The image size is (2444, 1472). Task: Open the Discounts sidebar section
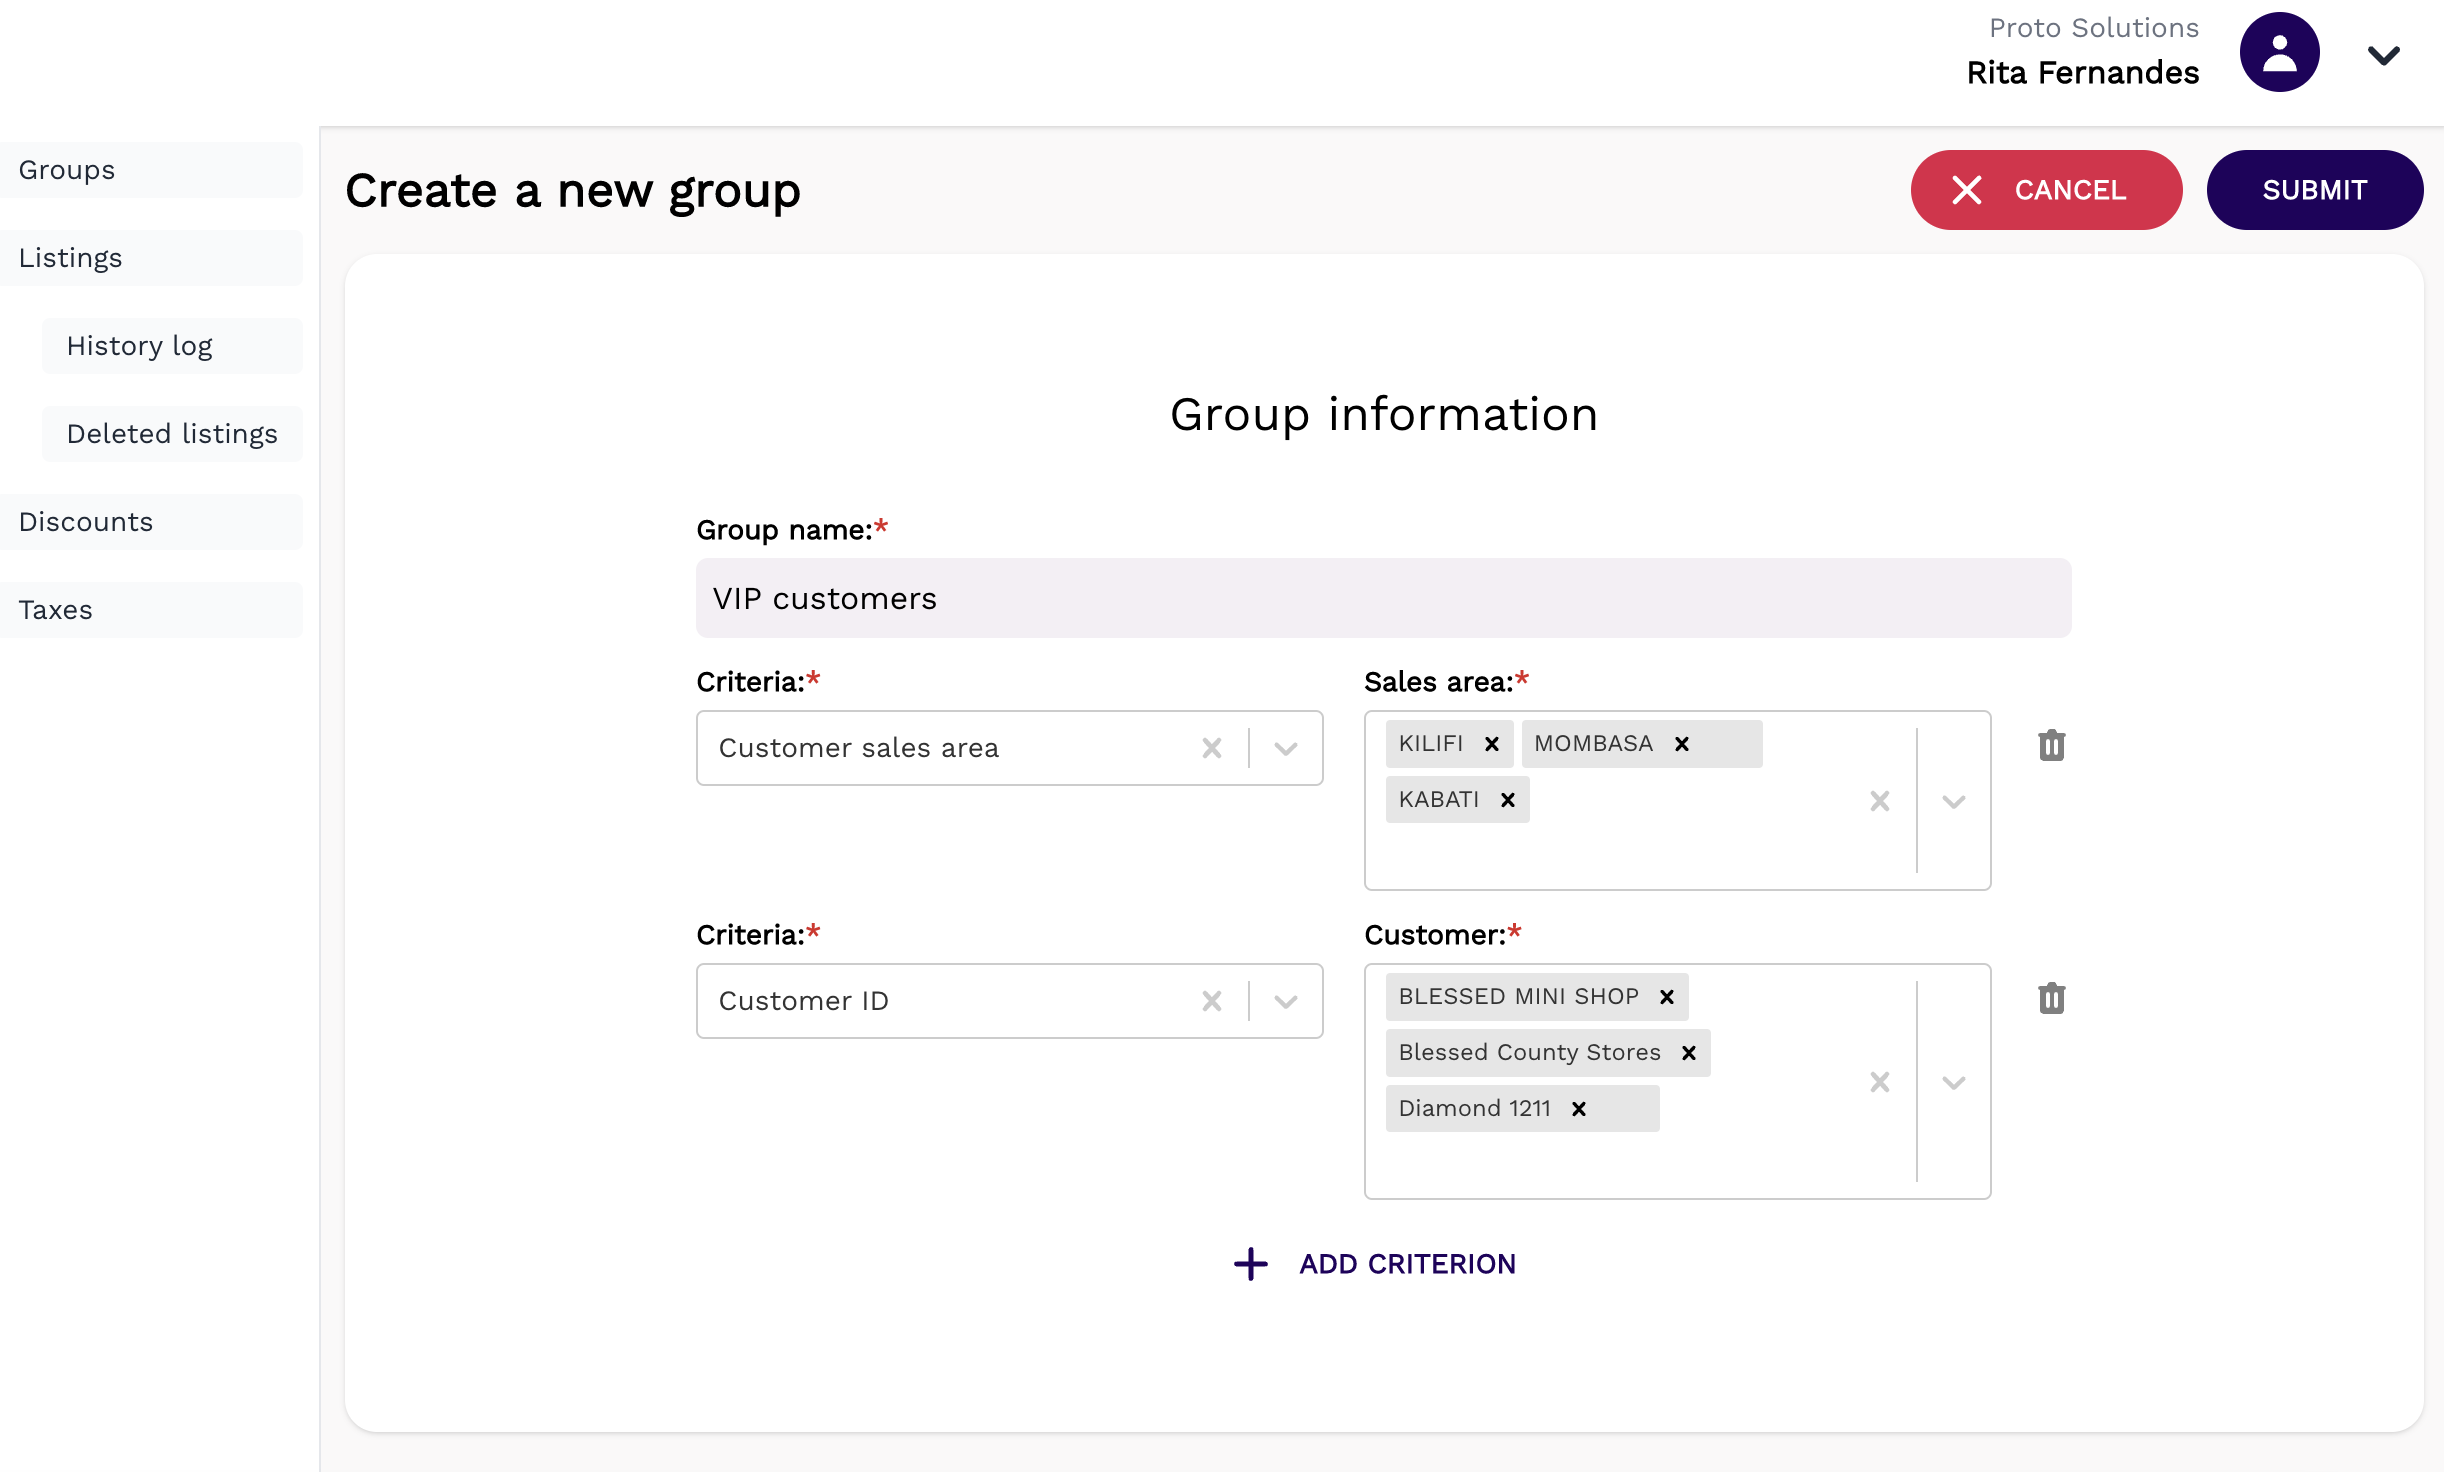pos(151,522)
